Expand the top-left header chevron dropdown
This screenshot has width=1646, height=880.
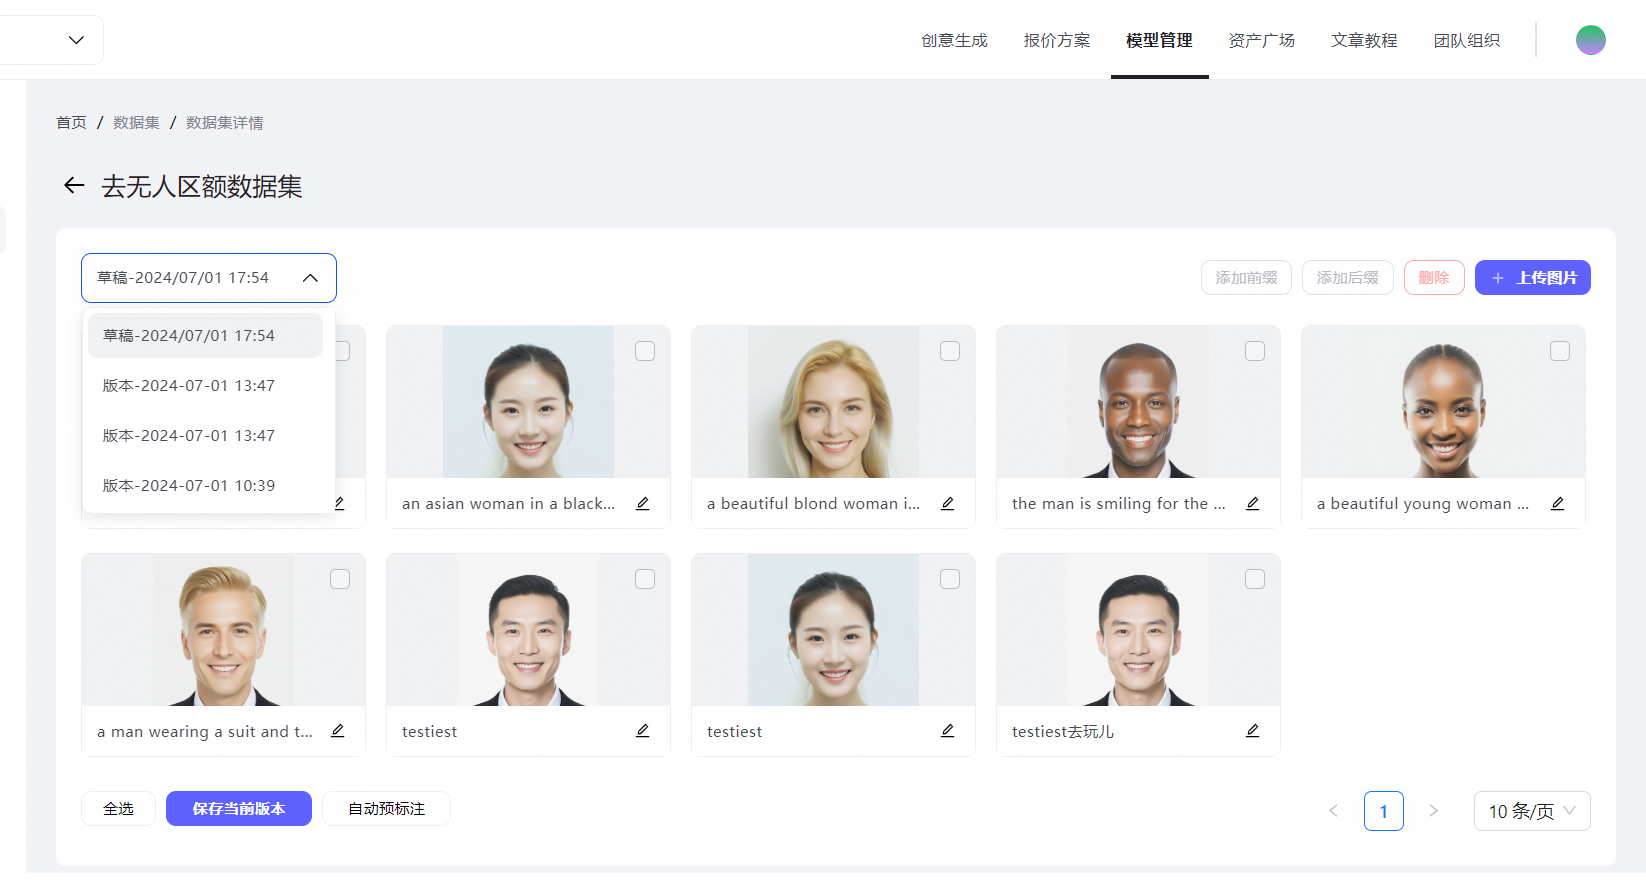(x=76, y=40)
